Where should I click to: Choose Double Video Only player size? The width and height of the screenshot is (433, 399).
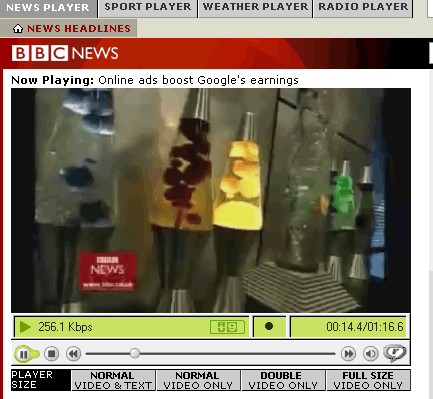tap(283, 380)
